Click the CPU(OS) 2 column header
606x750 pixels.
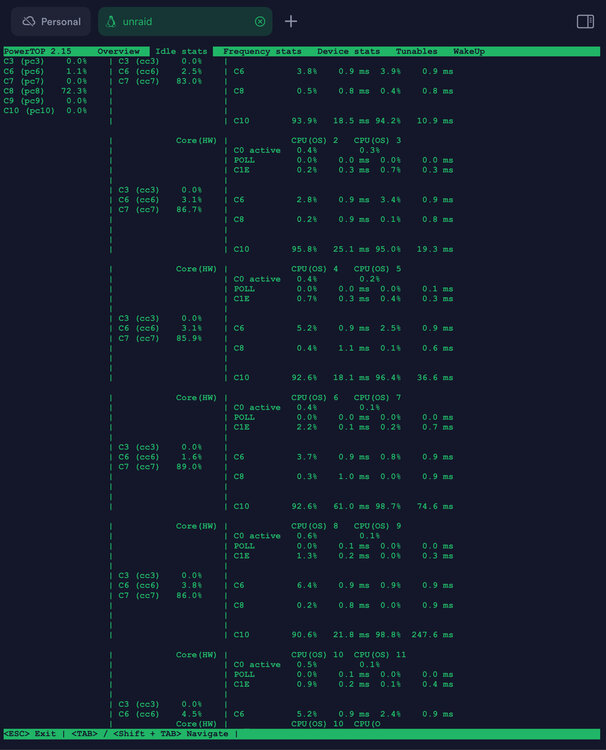pyautogui.click(x=315, y=141)
